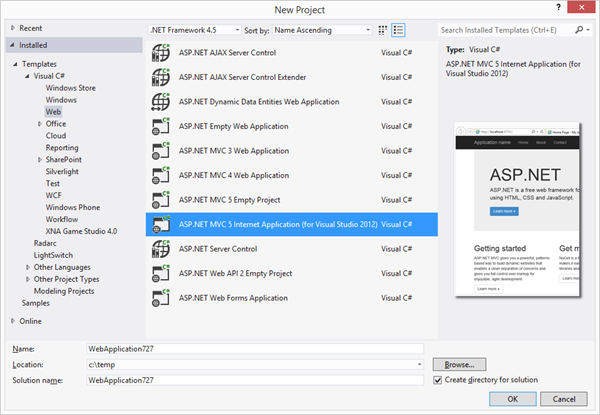
Task: Open the Sort by Name Ascending dropdown
Action: tap(322, 30)
